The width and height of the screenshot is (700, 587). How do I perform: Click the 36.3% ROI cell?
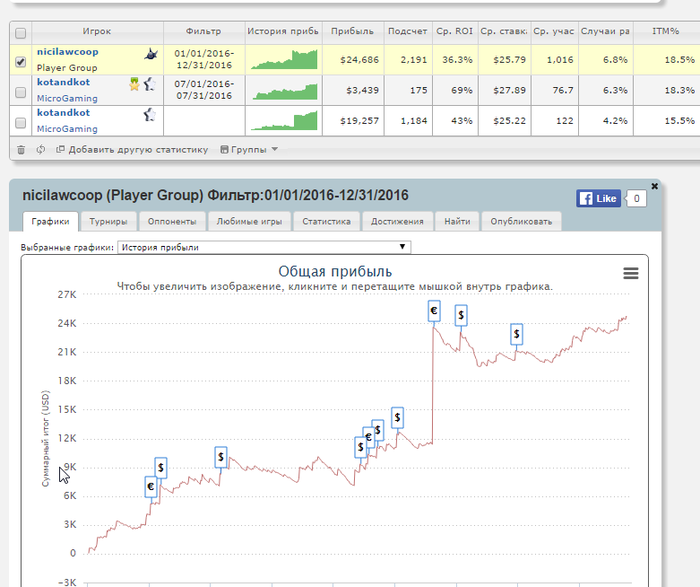point(457,60)
